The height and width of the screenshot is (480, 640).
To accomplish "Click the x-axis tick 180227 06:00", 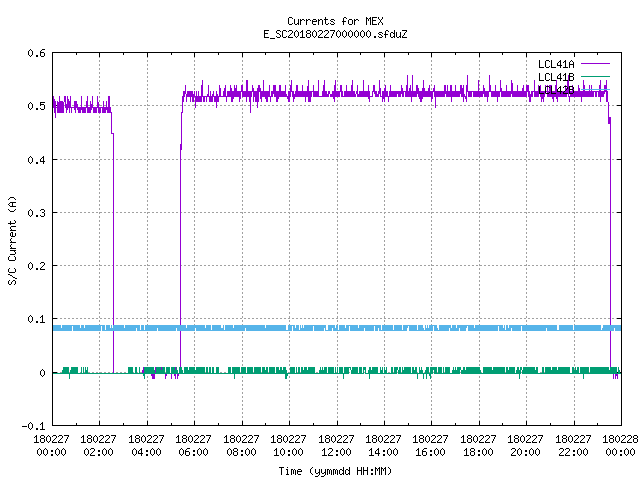I will pyautogui.click(x=193, y=445).
